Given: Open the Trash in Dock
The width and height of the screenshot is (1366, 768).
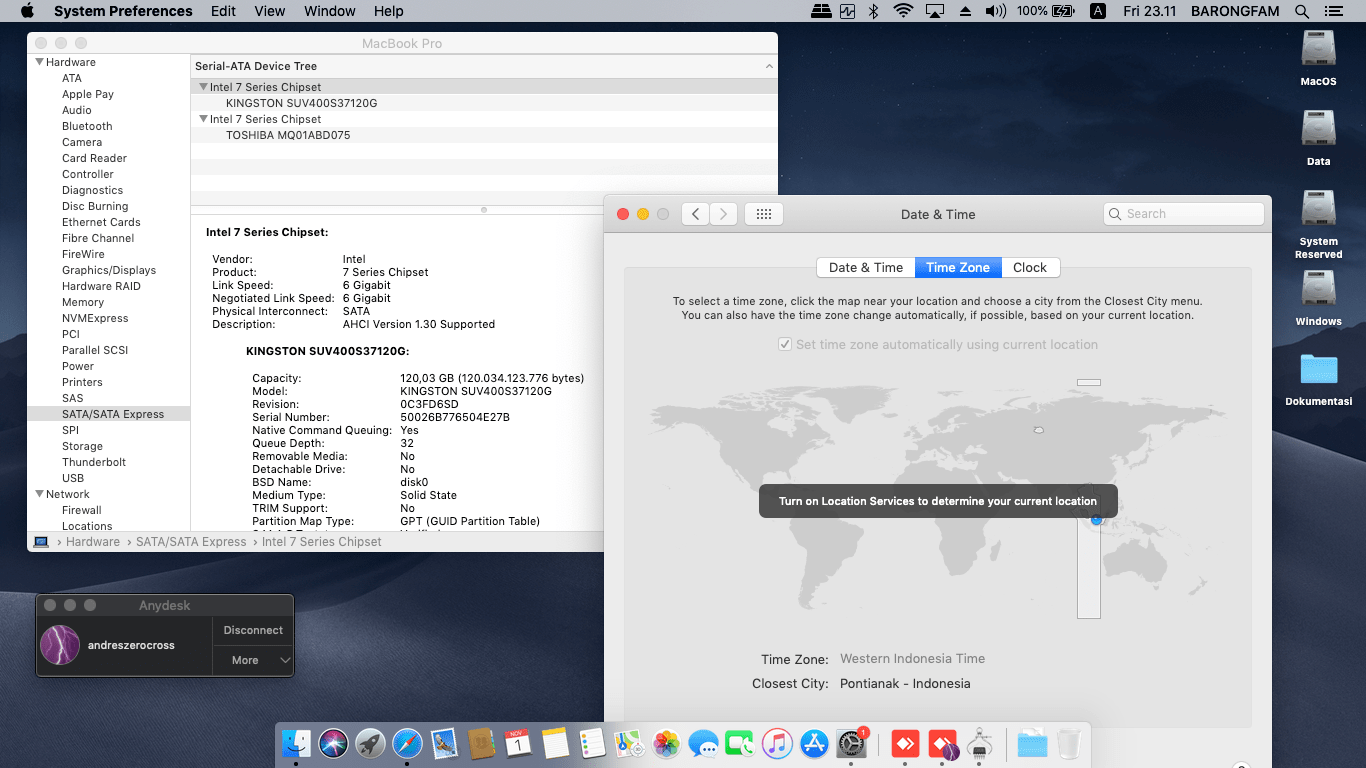Looking at the screenshot, I should click(1069, 744).
